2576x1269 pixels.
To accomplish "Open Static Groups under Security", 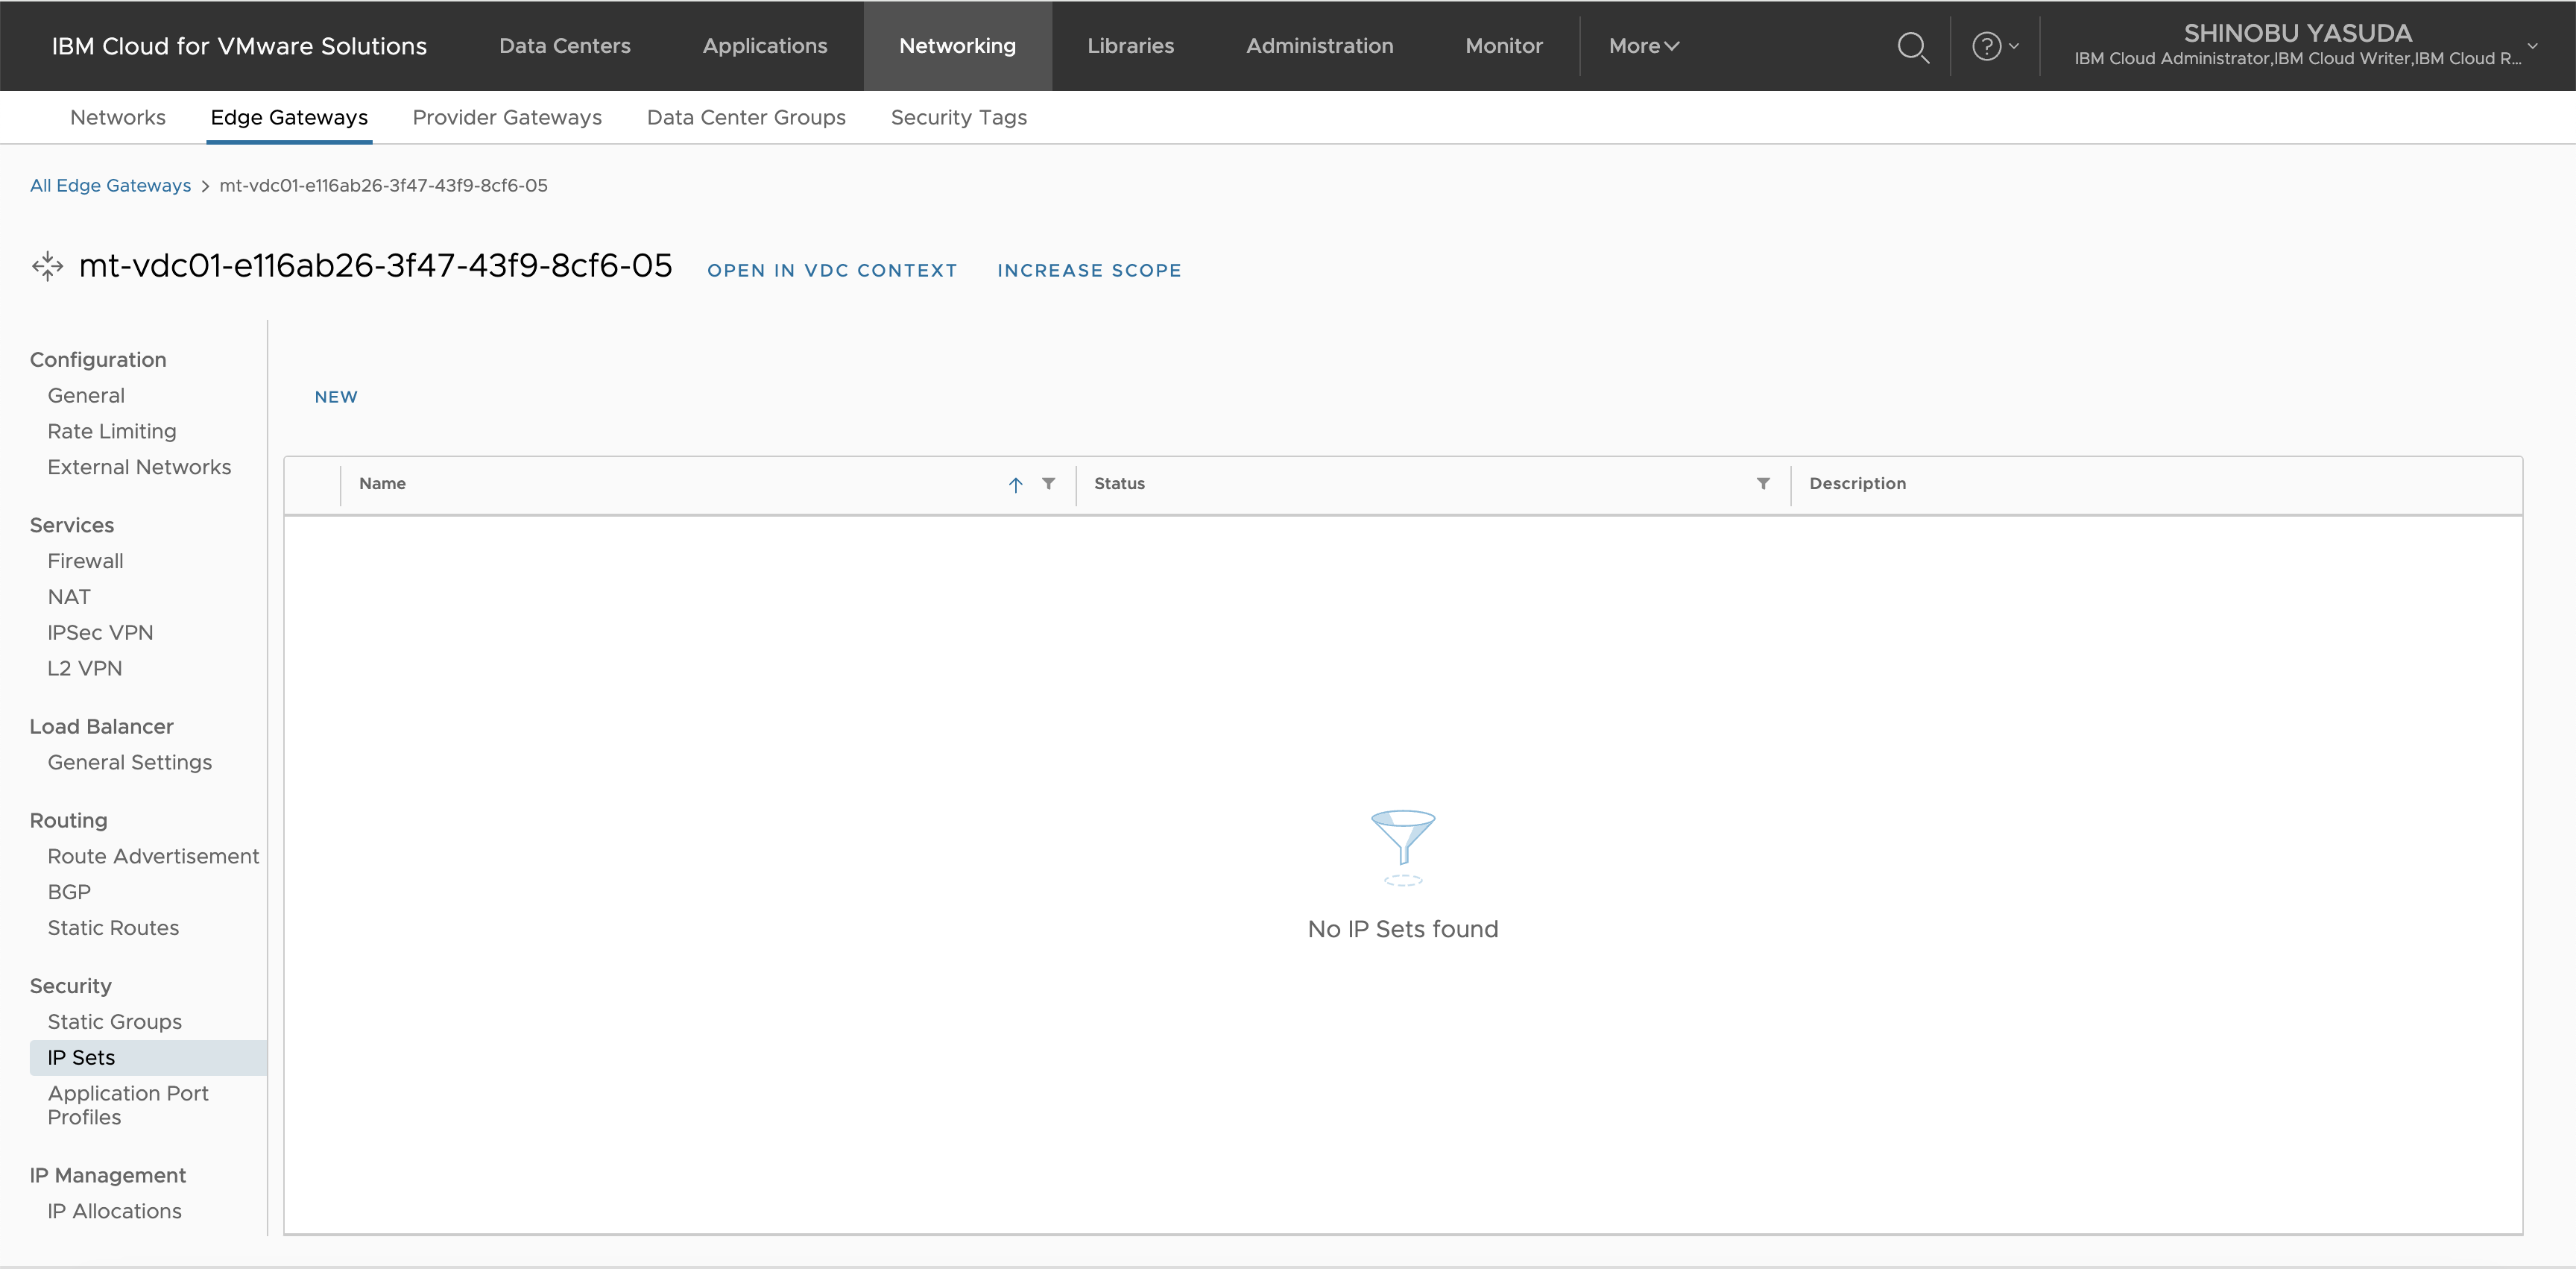I will 114,1022.
